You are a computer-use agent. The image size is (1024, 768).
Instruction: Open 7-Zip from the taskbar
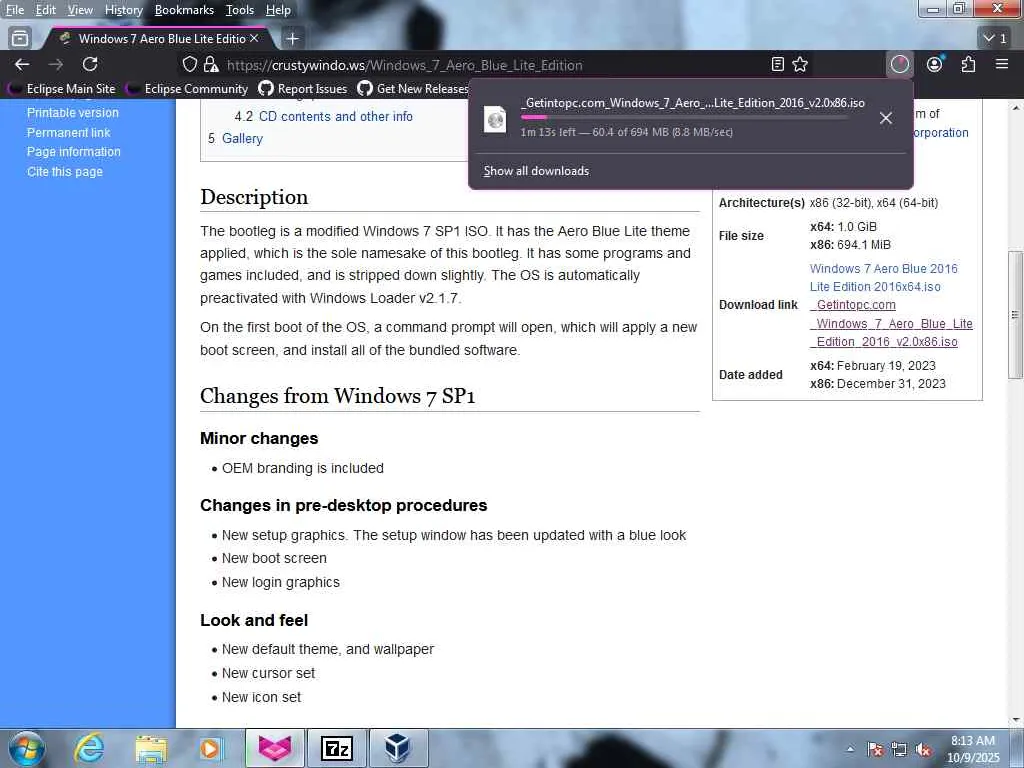(337, 748)
